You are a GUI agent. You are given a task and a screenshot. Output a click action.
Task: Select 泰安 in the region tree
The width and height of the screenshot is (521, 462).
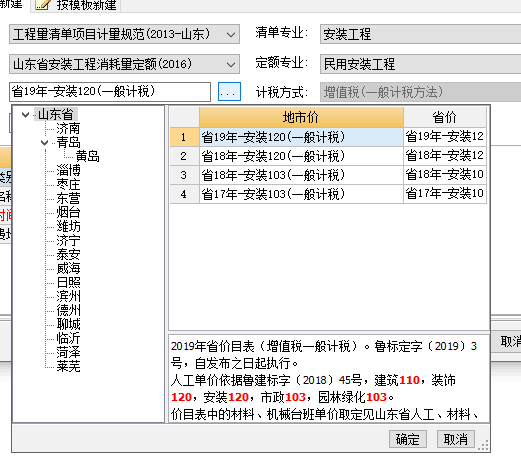68,254
